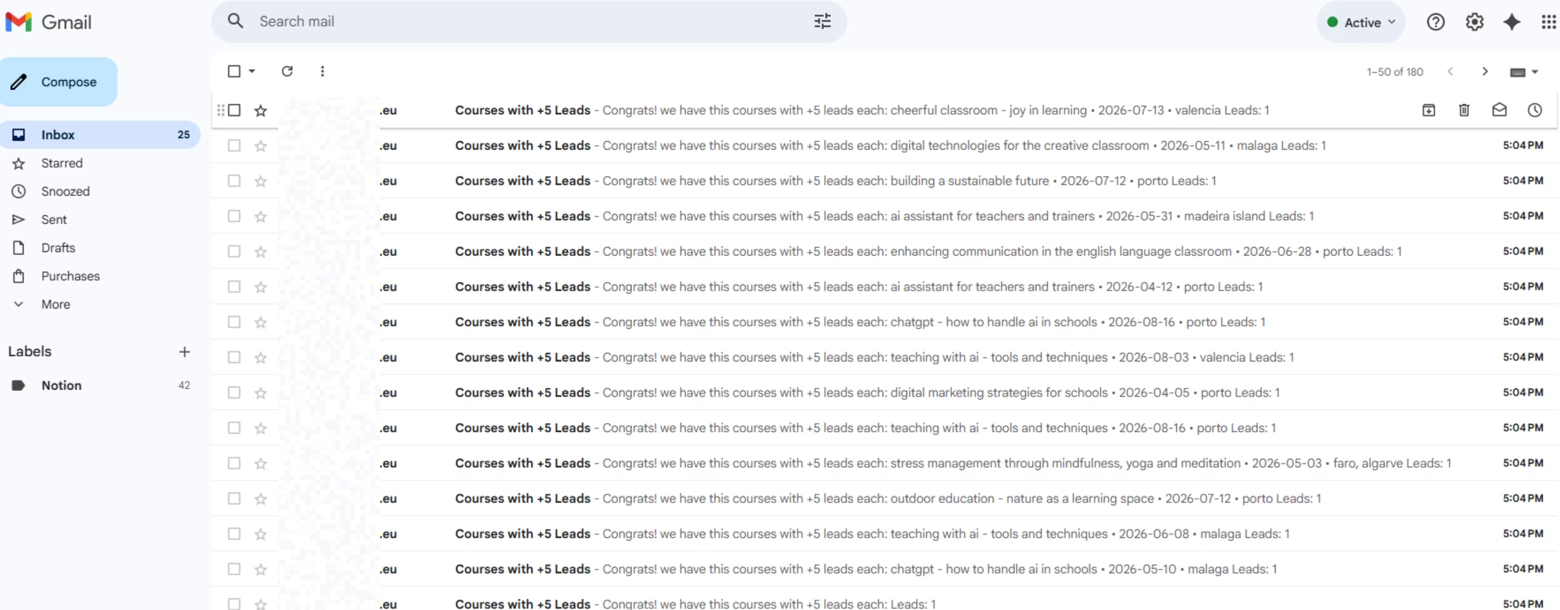Refresh the inbox message list
The image size is (1560, 610).
[287, 71]
